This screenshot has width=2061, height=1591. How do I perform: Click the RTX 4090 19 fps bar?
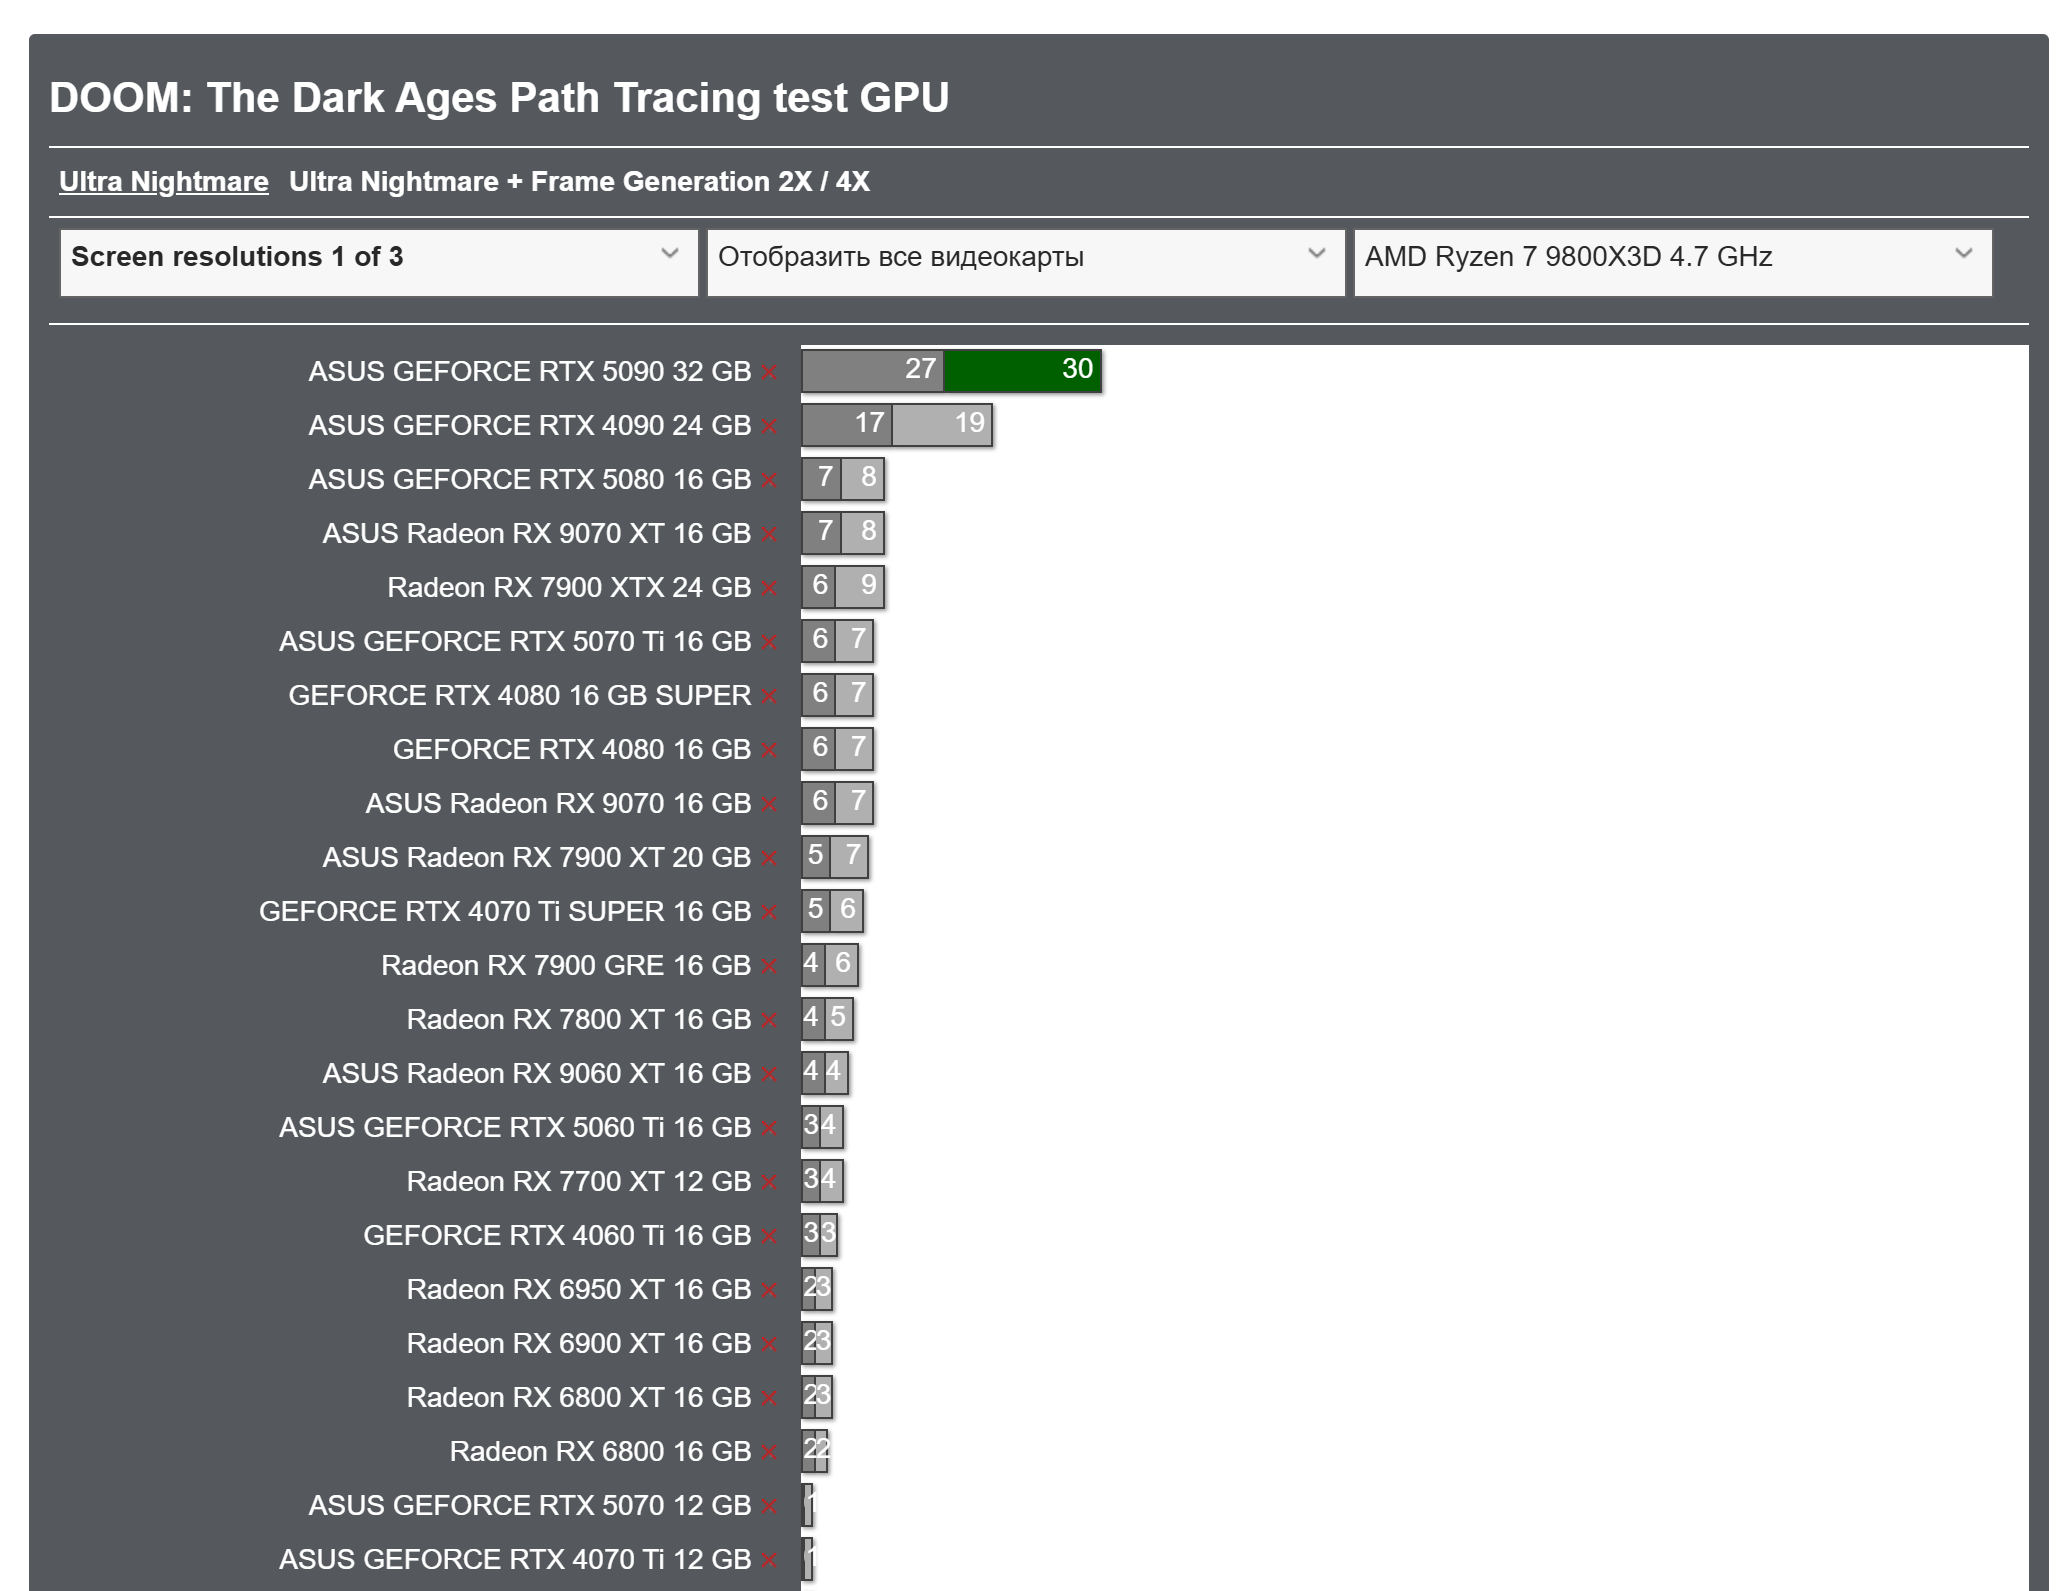[x=941, y=424]
